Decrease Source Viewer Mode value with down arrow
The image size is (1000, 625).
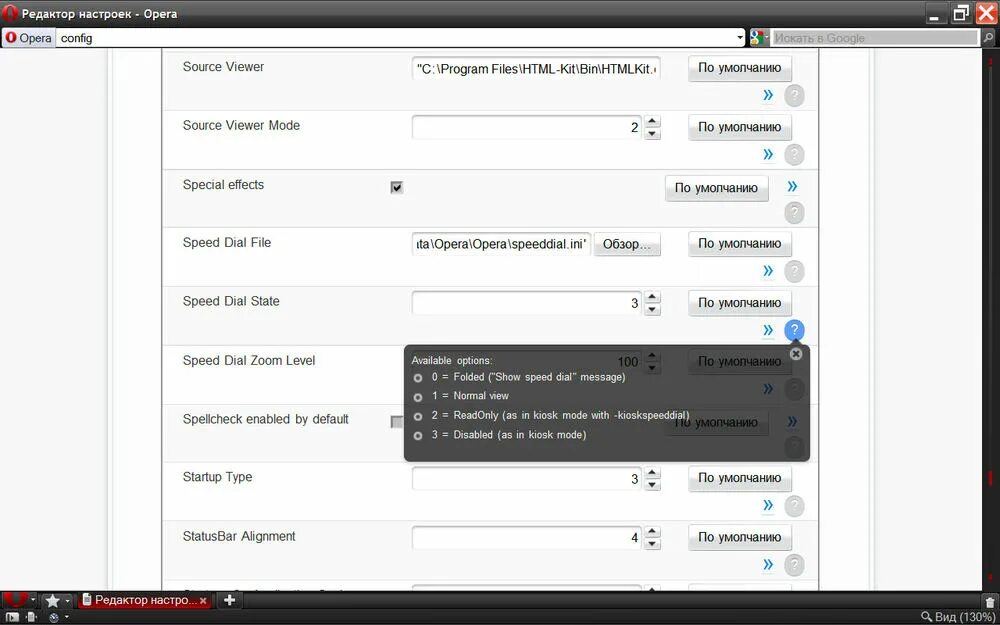(x=652, y=133)
